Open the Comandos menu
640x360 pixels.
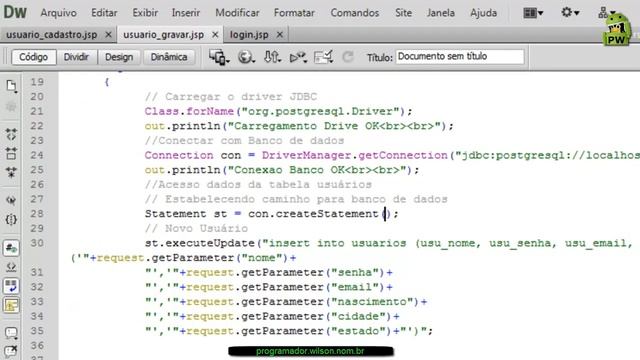355,13
